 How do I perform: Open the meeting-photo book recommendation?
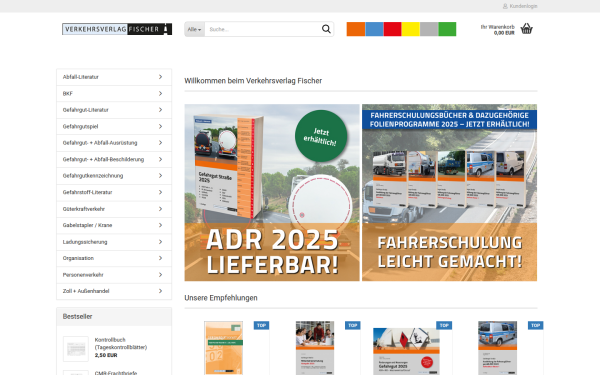(315, 348)
